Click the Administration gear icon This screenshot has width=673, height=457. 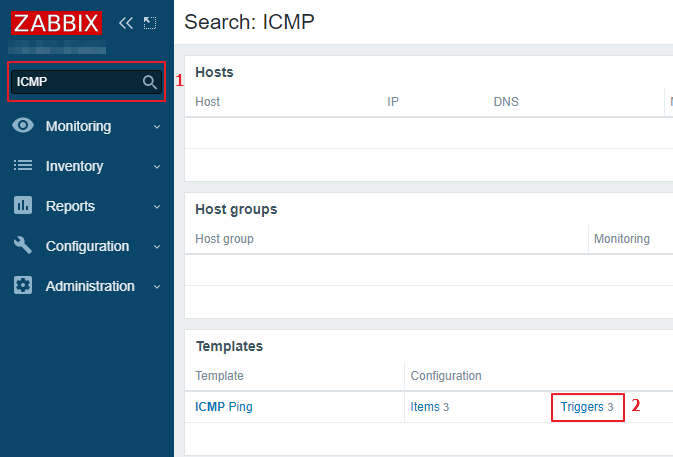(23, 285)
